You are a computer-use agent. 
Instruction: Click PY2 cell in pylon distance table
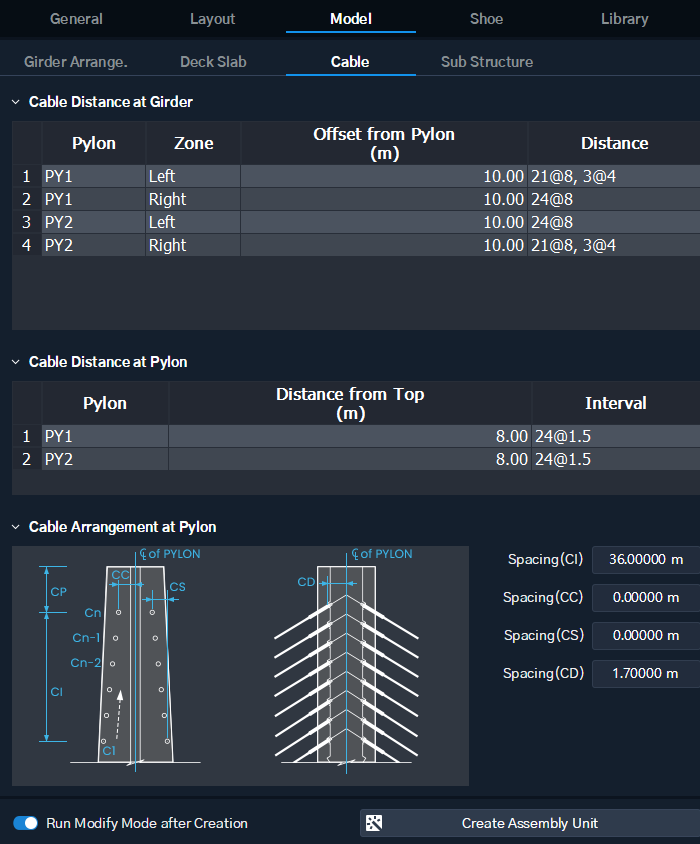[105, 459]
